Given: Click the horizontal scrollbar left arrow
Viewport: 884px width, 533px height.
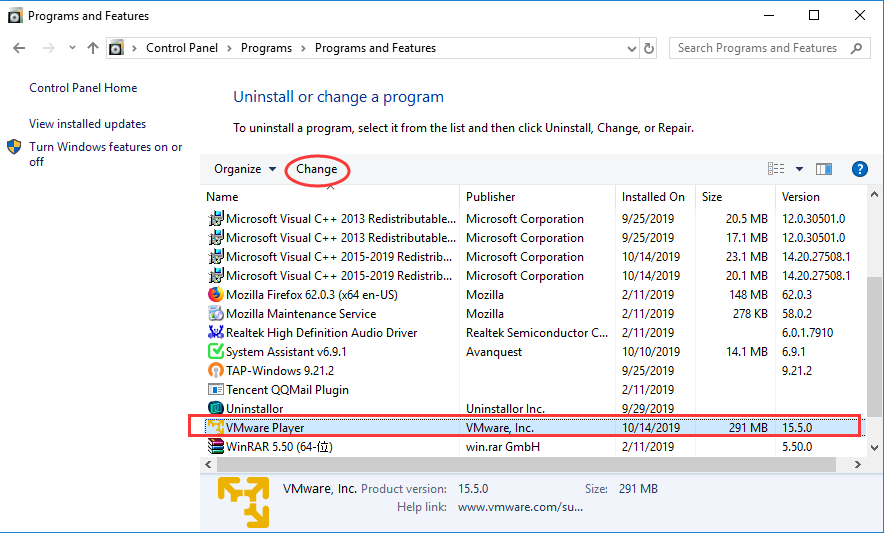Looking at the screenshot, I should [x=209, y=464].
